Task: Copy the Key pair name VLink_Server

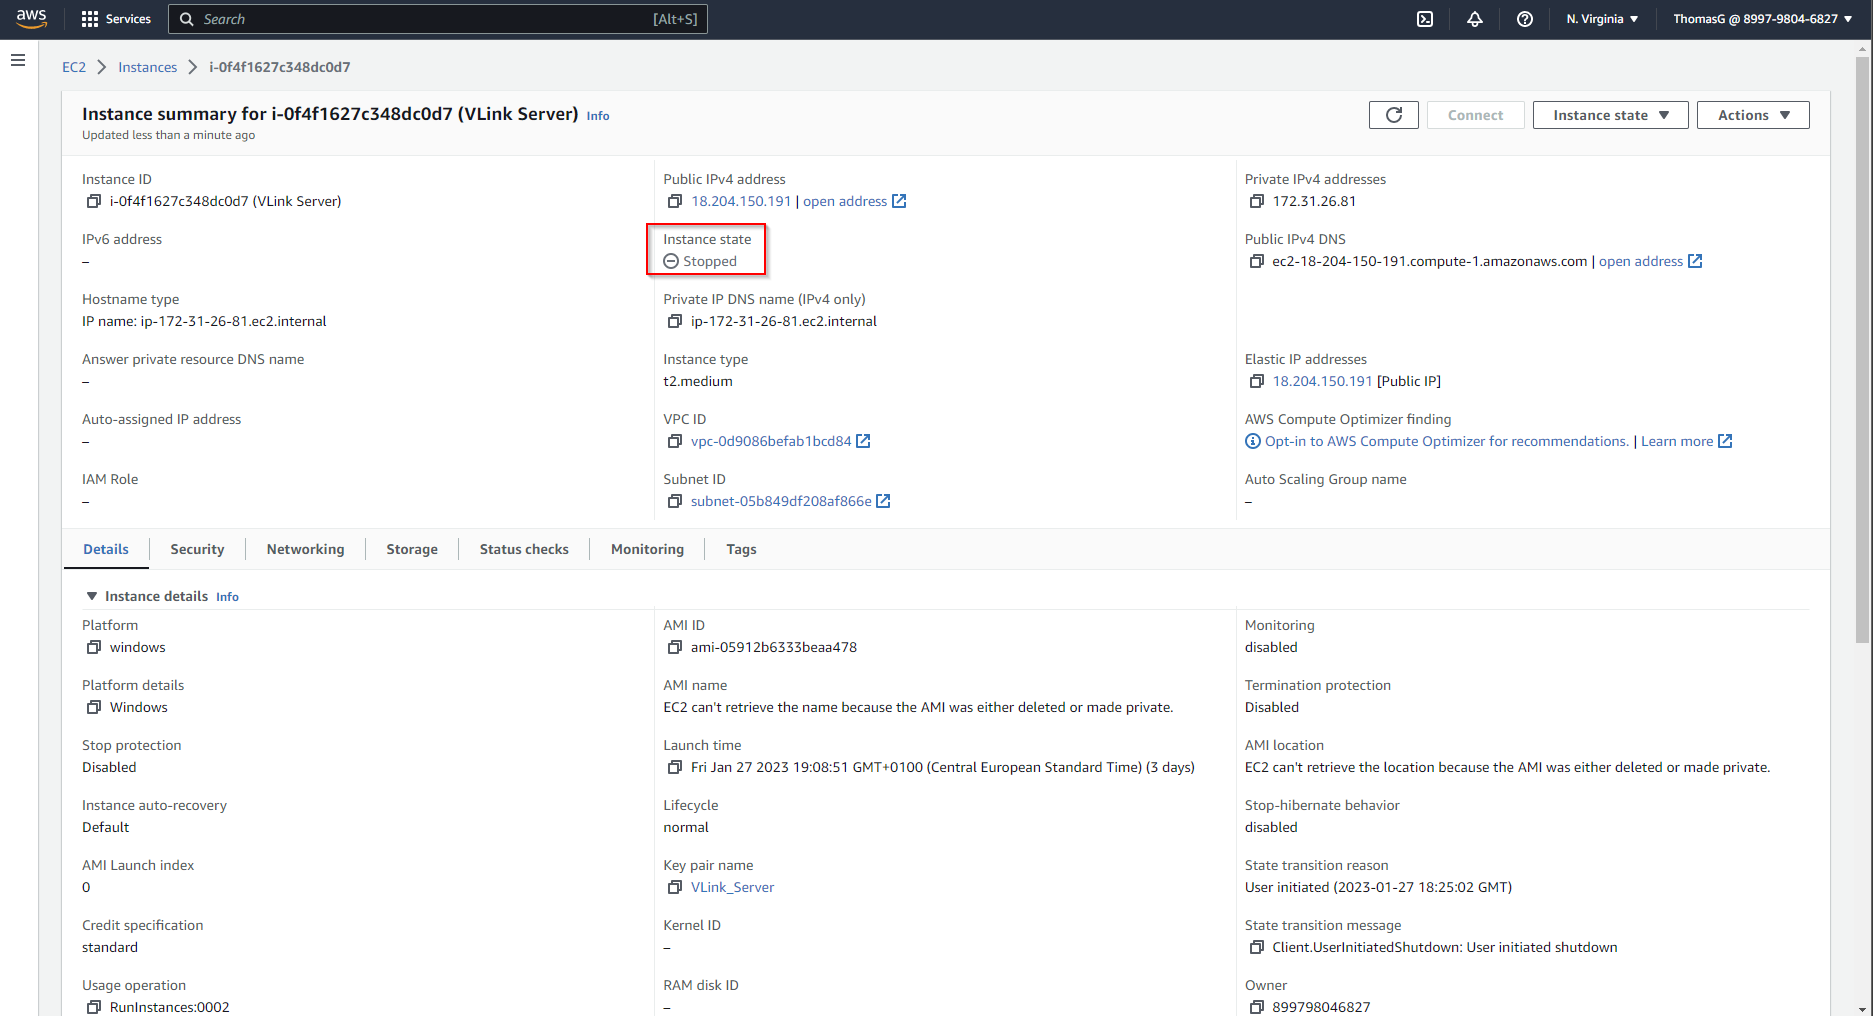Action: [x=675, y=887]
